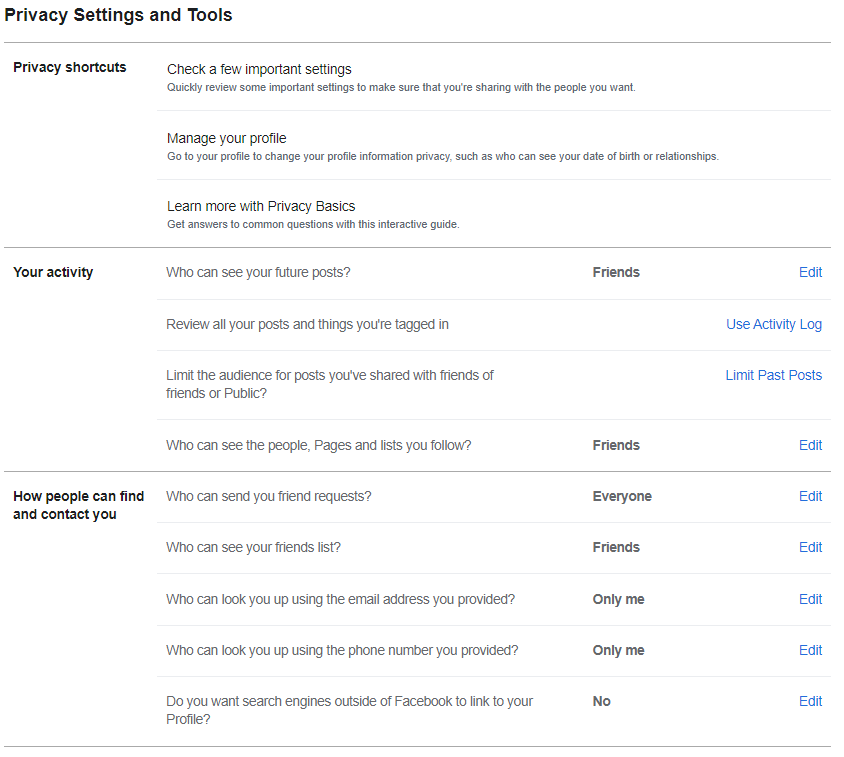This screenshot has width=844, height=757.
Task: Click 'Limit the audience for posts' question text
Action: tap(329, 384)
